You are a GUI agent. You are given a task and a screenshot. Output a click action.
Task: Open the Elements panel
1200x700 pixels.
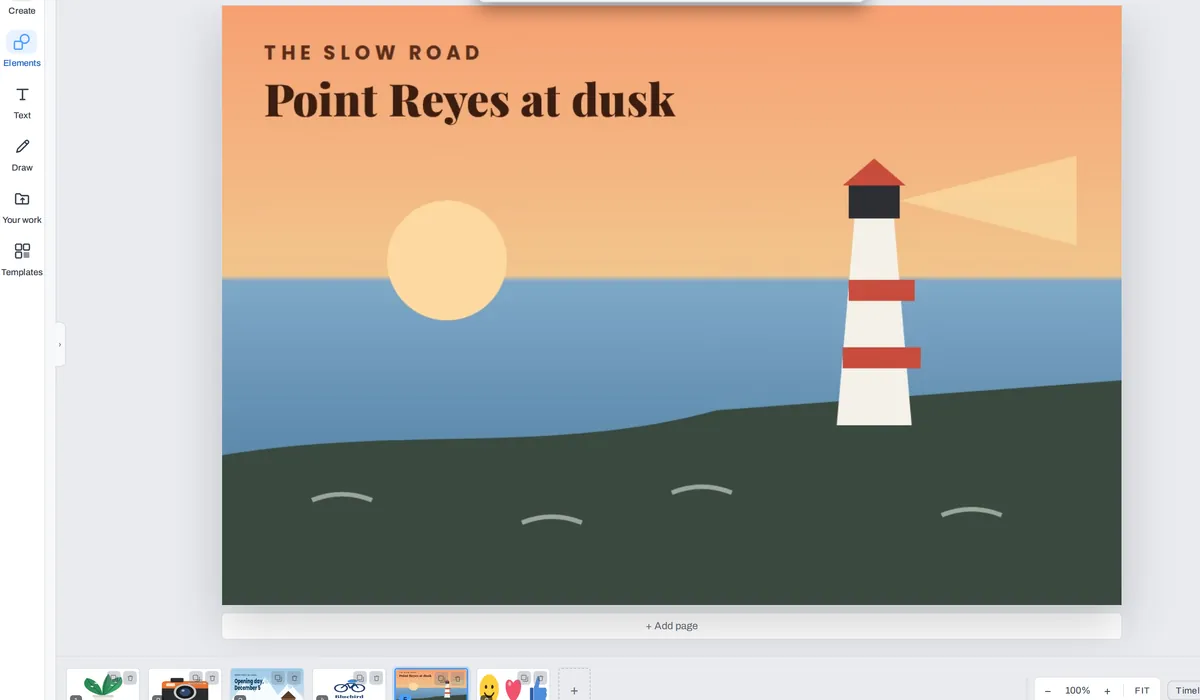22,49
